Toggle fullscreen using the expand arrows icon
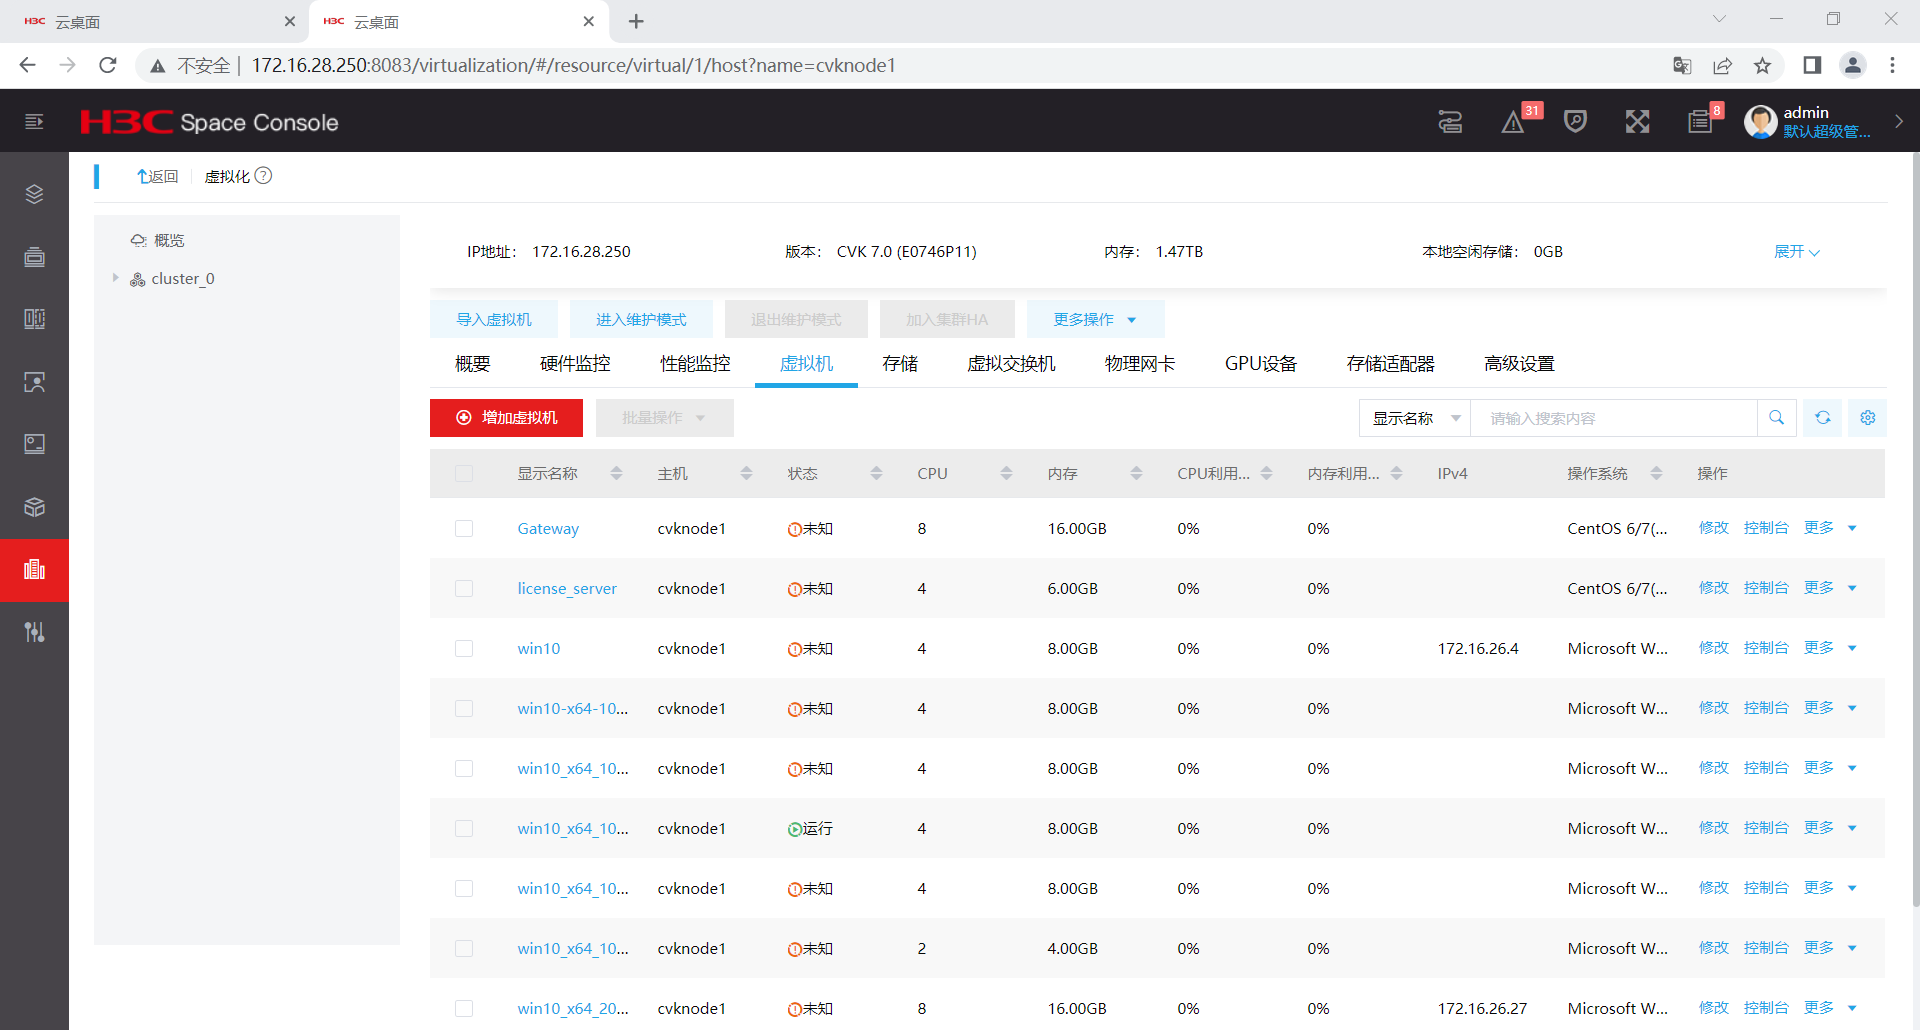1920x1030 pixels. tap(1637, 122)
